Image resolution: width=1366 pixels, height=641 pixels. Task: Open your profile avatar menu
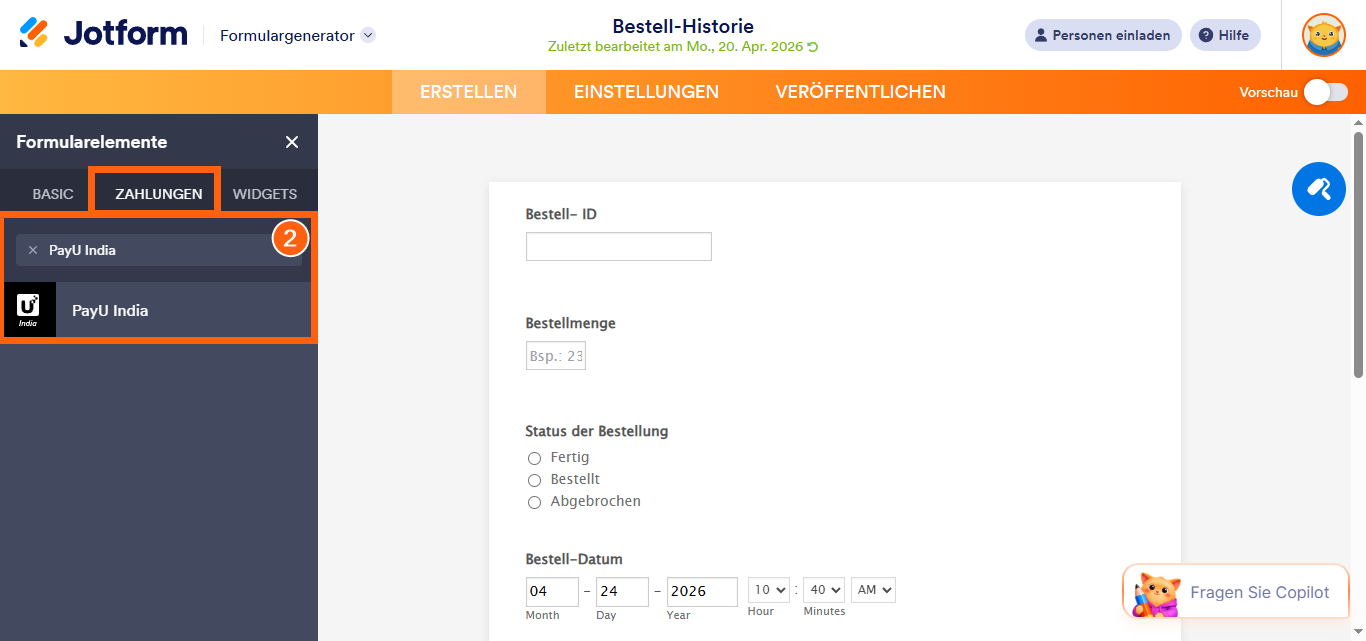1323,34
